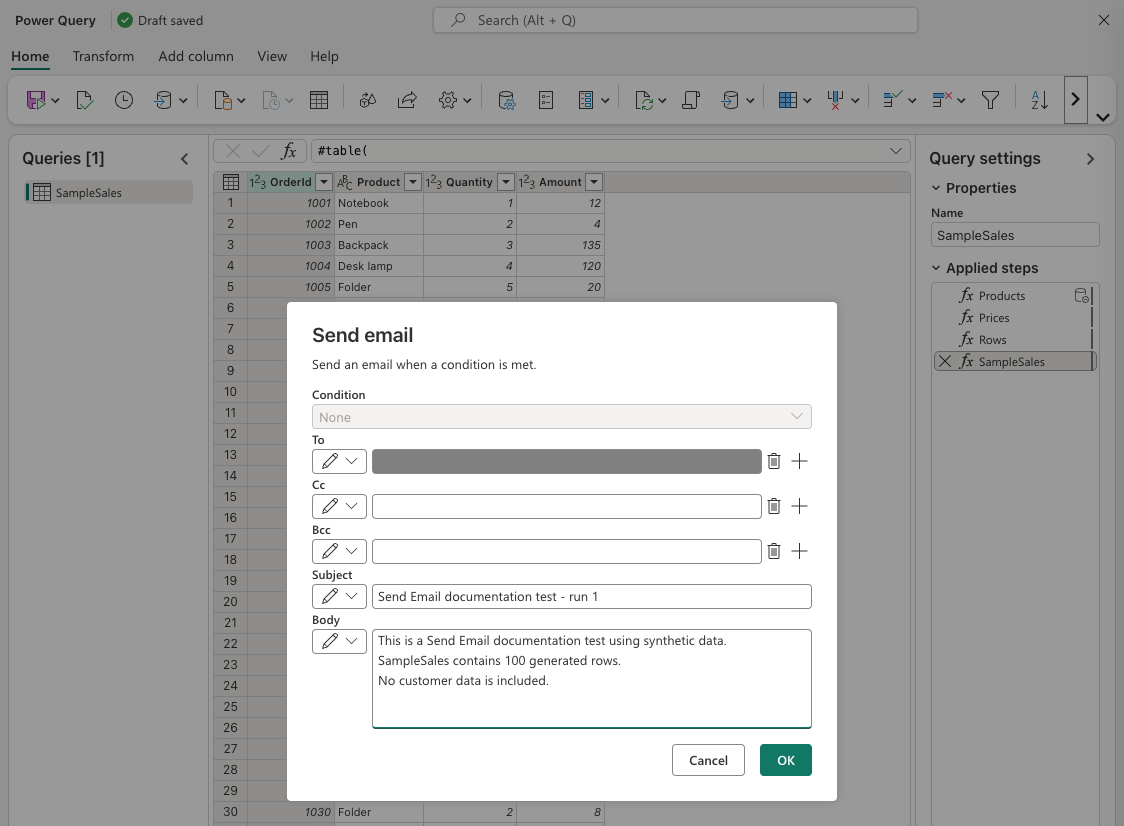The height and width of the screenshot is (826, 1124).
Task: Collapse the Properties section
Action: click(935, 188)
